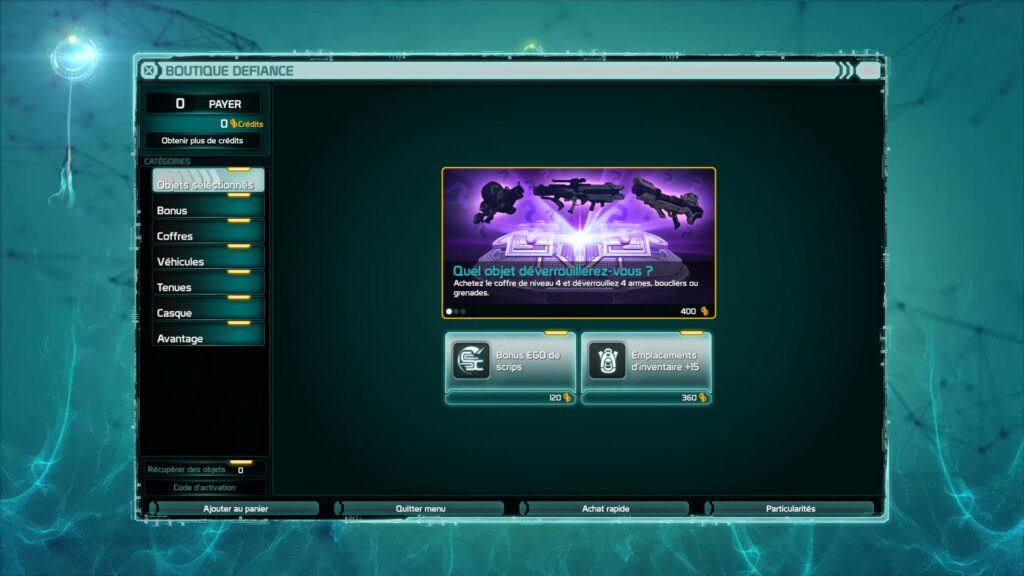
Task: Click Achat rapide
Action: [x=605, y=508]
